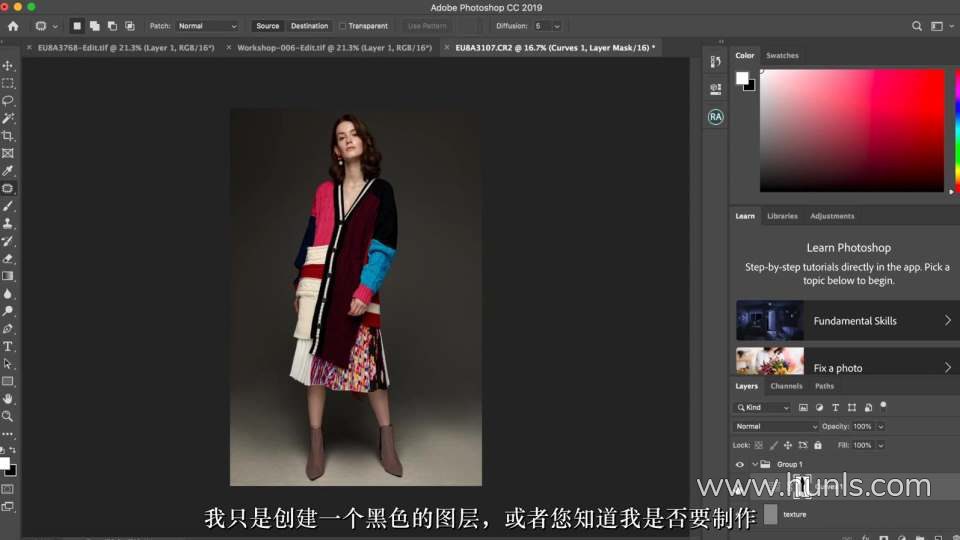Hide the Group 1 layer
Image resolution: width=960 pixels, height=540 pixels.
tap(740, 465)
